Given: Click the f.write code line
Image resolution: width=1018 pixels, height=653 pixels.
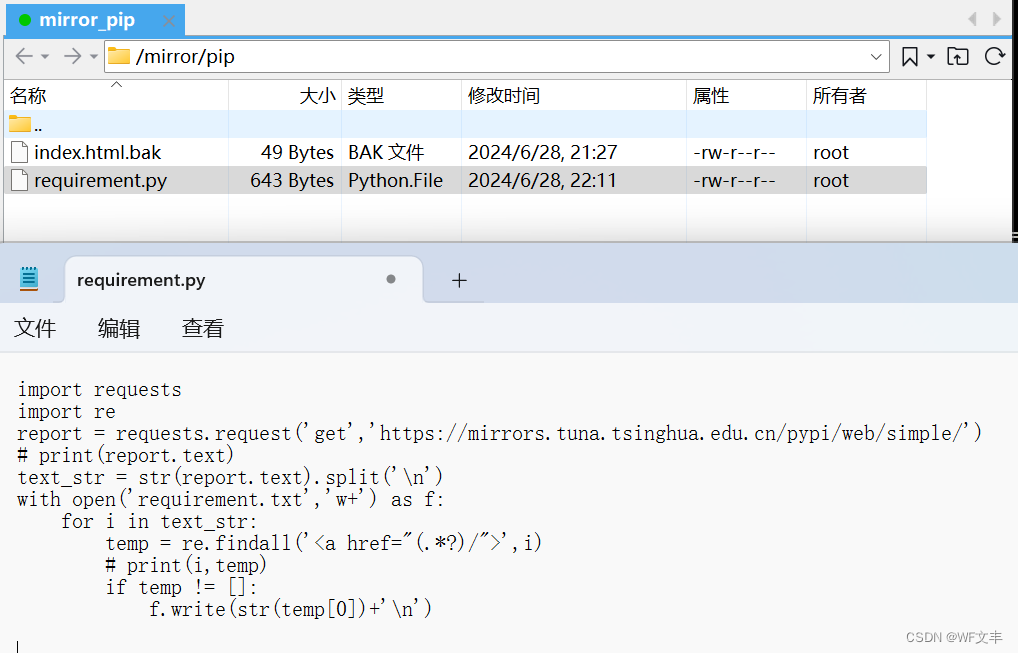Looking at the screenshot, I should (290, 610).
